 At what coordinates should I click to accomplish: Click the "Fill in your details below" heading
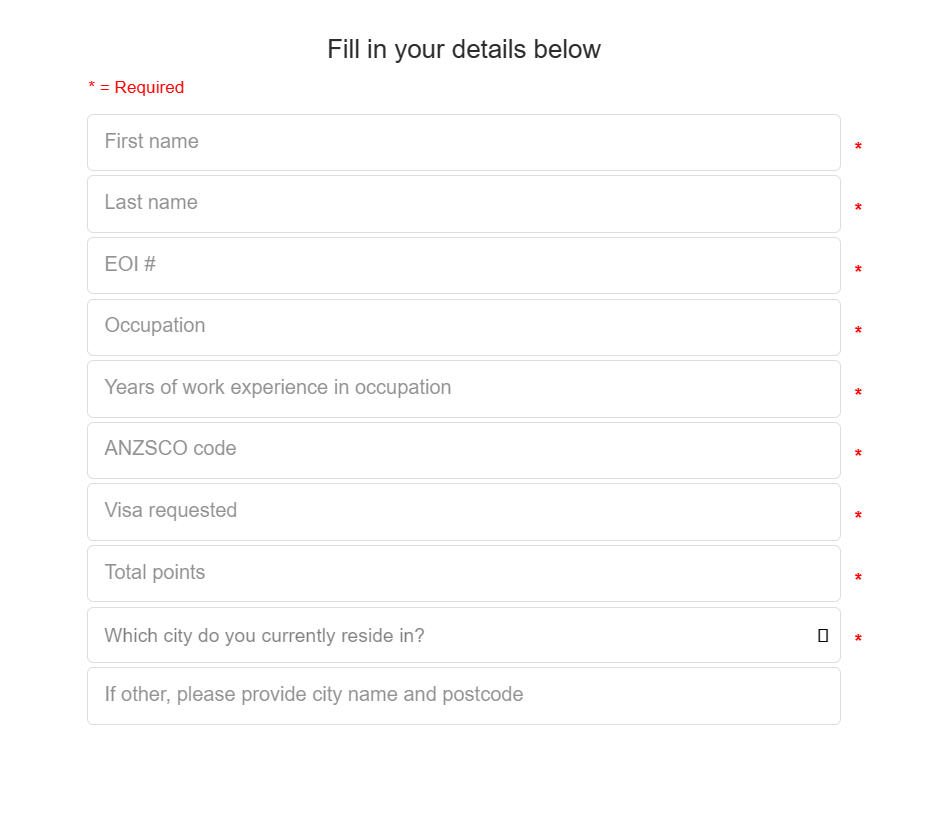[x=464, y=49]
